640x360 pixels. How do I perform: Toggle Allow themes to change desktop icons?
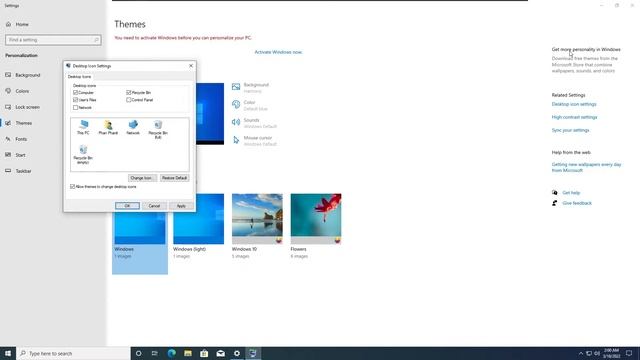point(73,187)
